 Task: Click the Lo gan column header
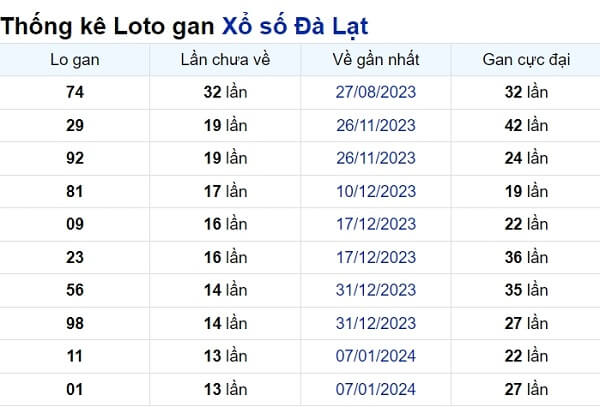[75, 60]
